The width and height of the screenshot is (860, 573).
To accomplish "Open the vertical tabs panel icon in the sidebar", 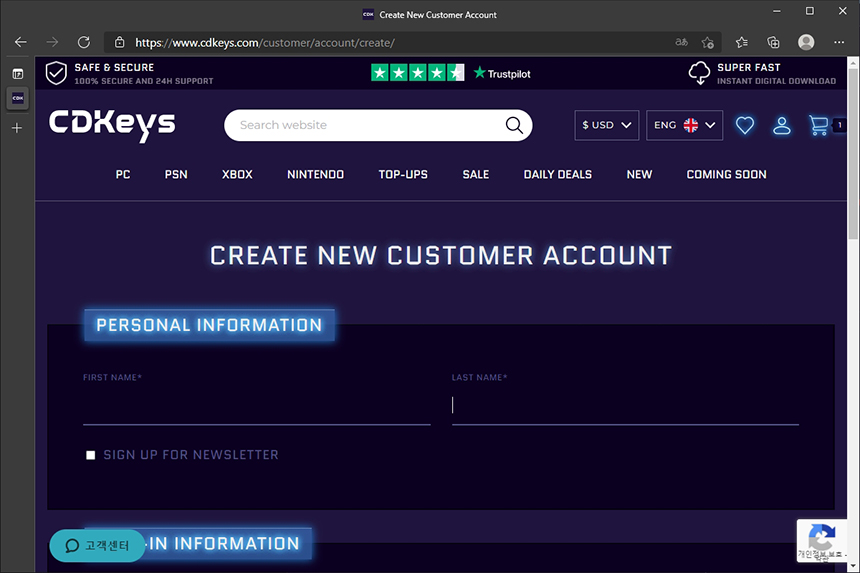I will tap(18, 74).
